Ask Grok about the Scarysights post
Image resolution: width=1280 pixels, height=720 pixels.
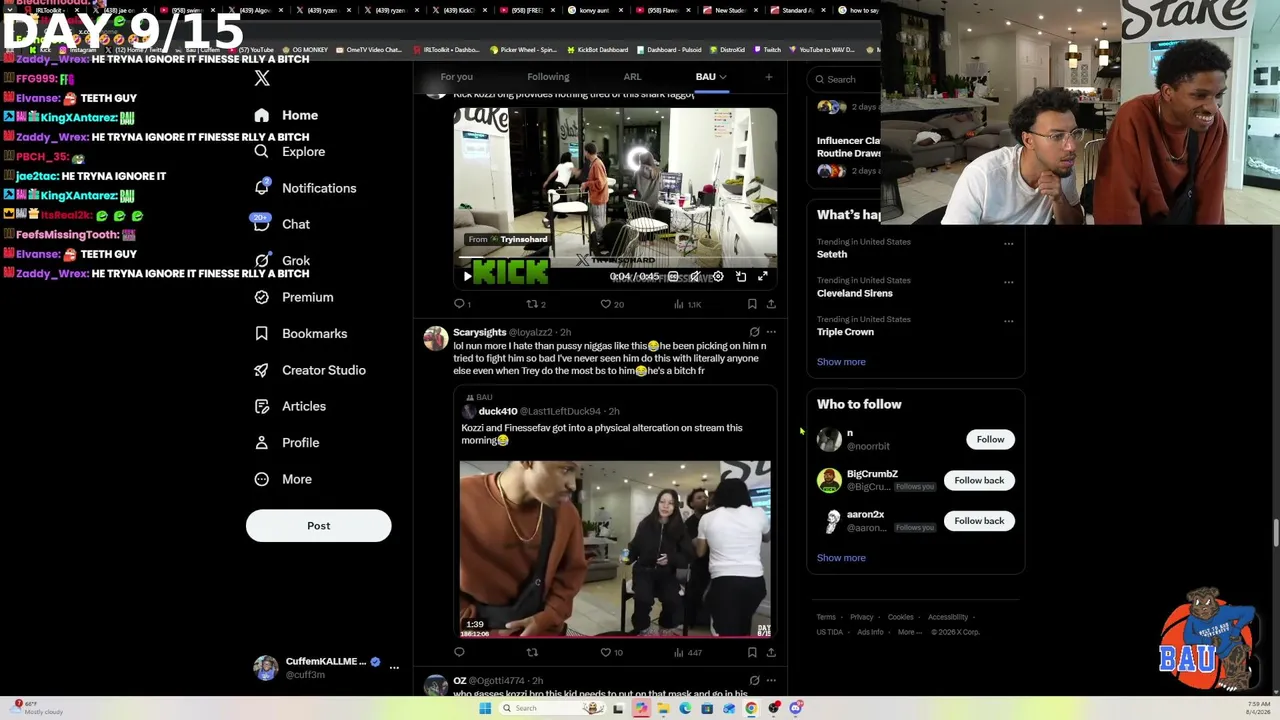coord(754,332)
